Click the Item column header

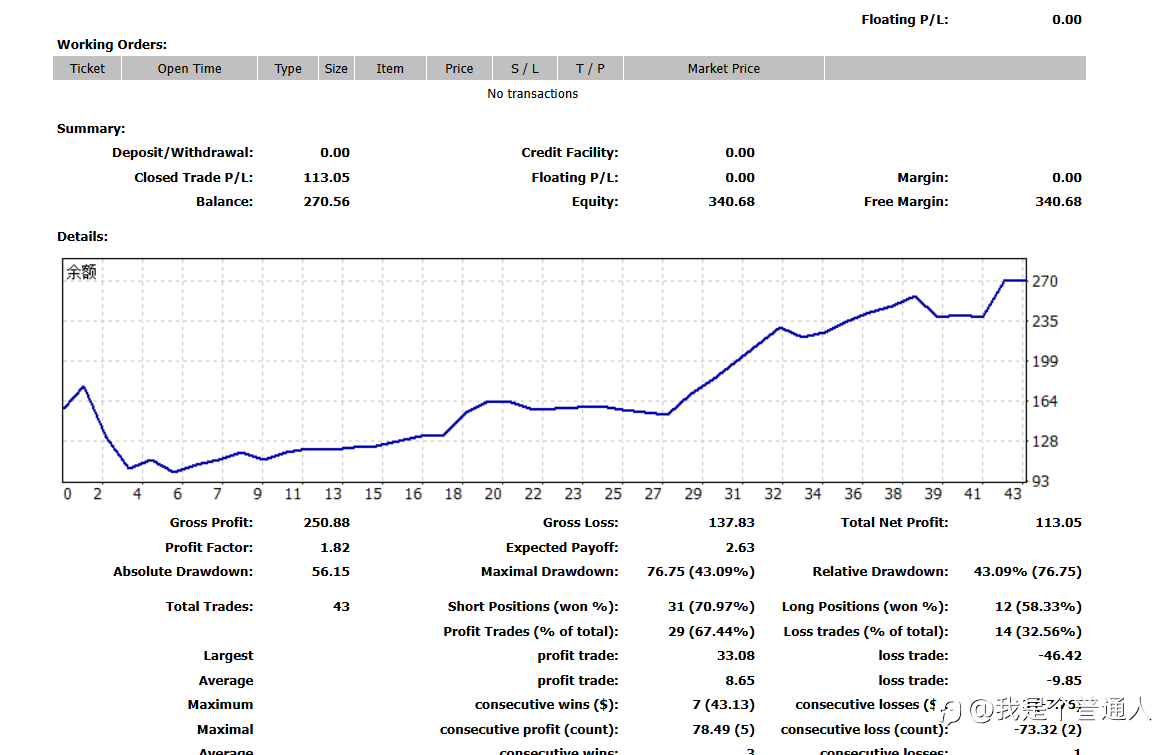tap(390, 68)
